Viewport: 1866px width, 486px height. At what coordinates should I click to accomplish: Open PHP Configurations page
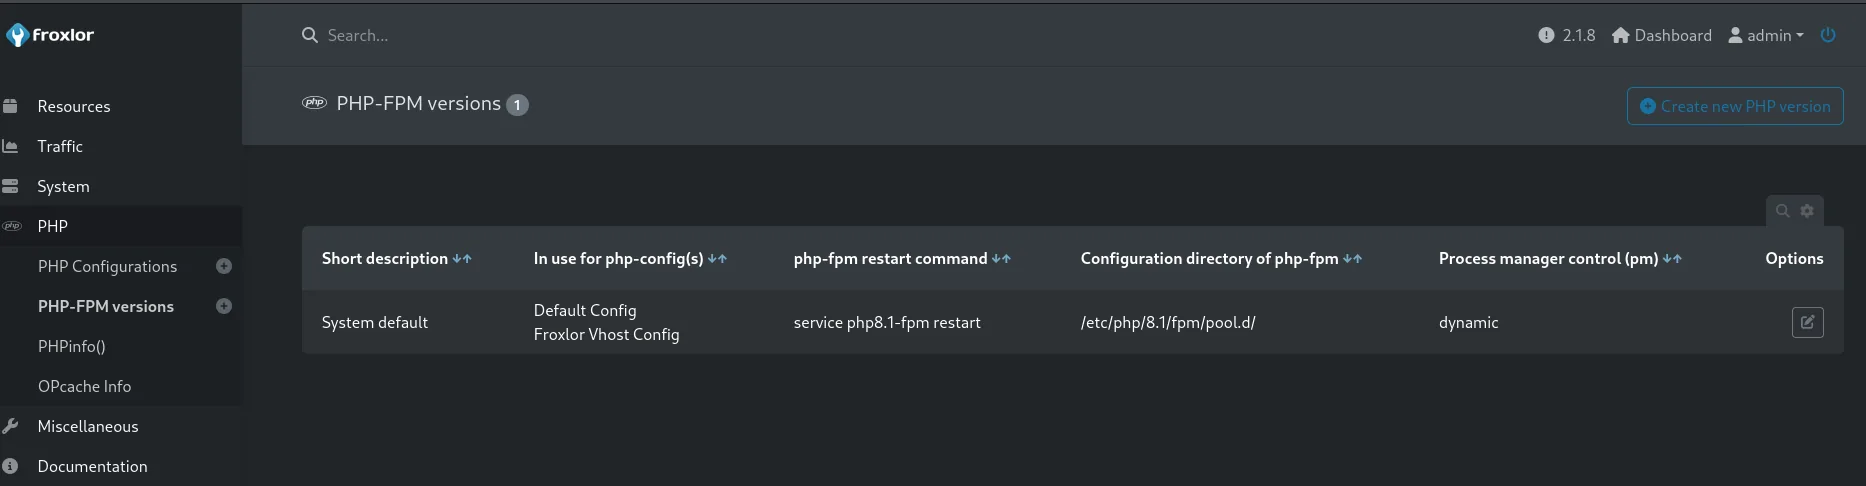click(x=107, y=266)
